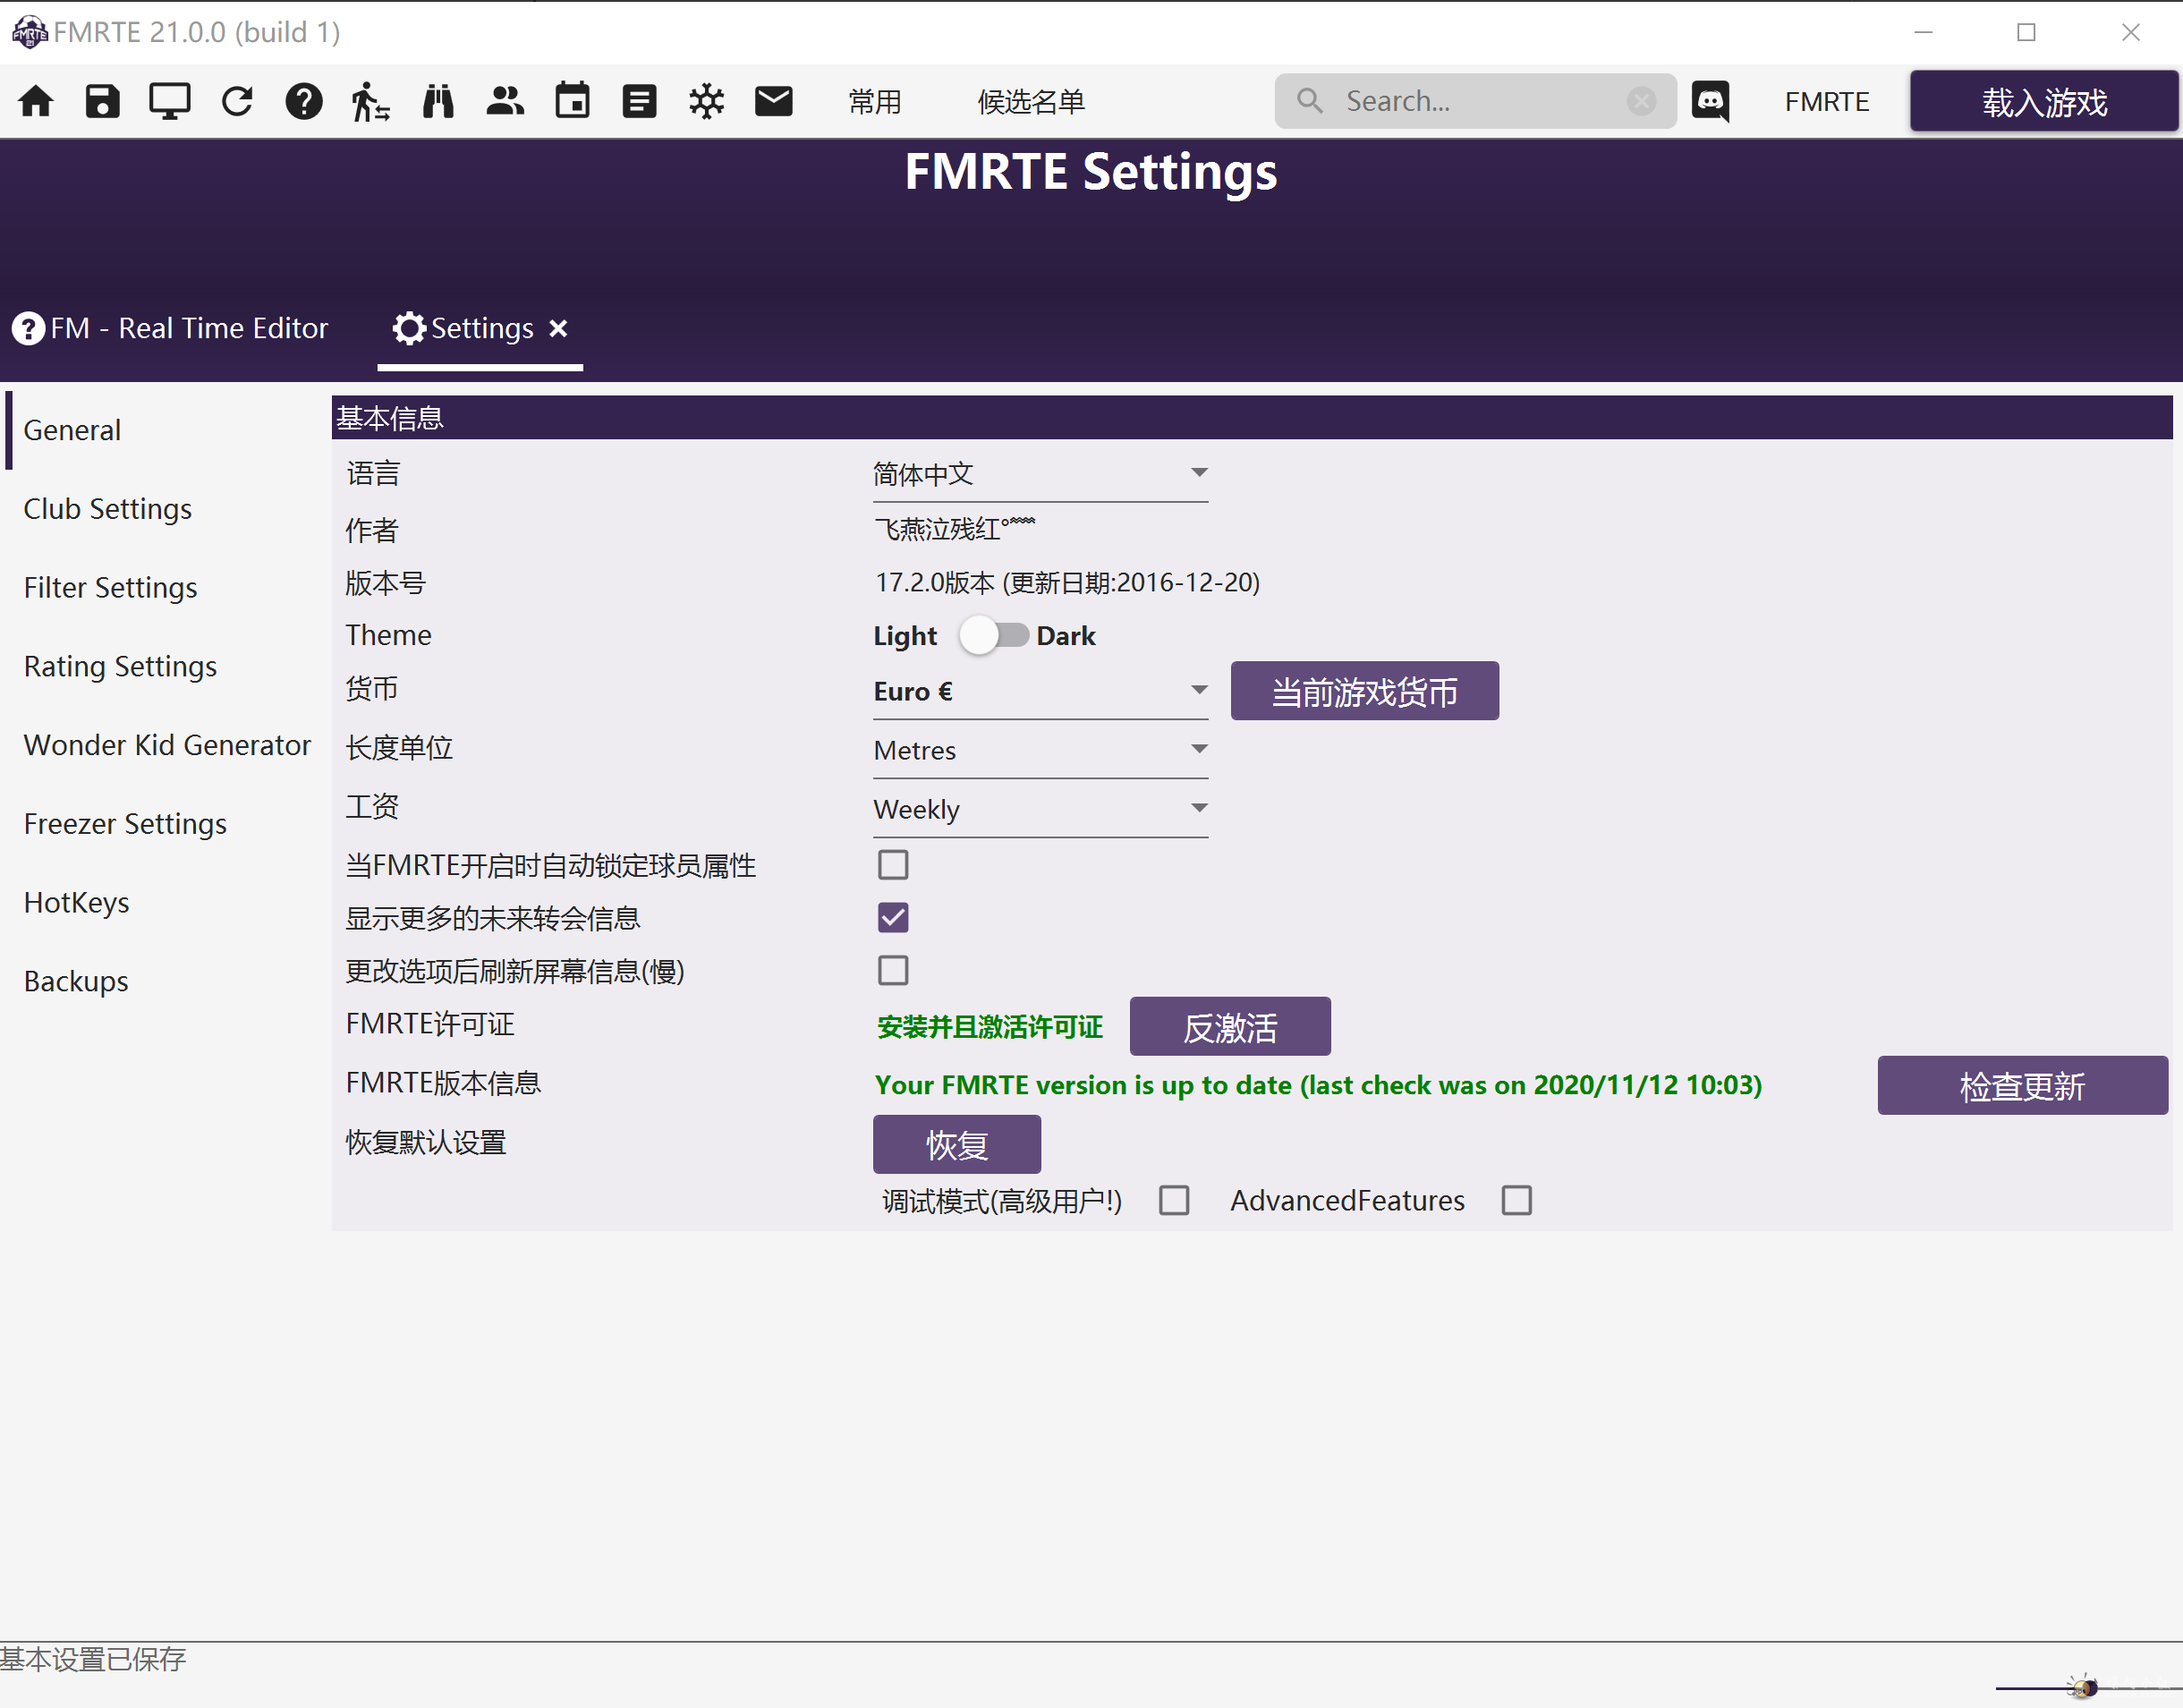Switch to FM - Real Time Editor tab
The image size is (2183, 1708).
170,328
